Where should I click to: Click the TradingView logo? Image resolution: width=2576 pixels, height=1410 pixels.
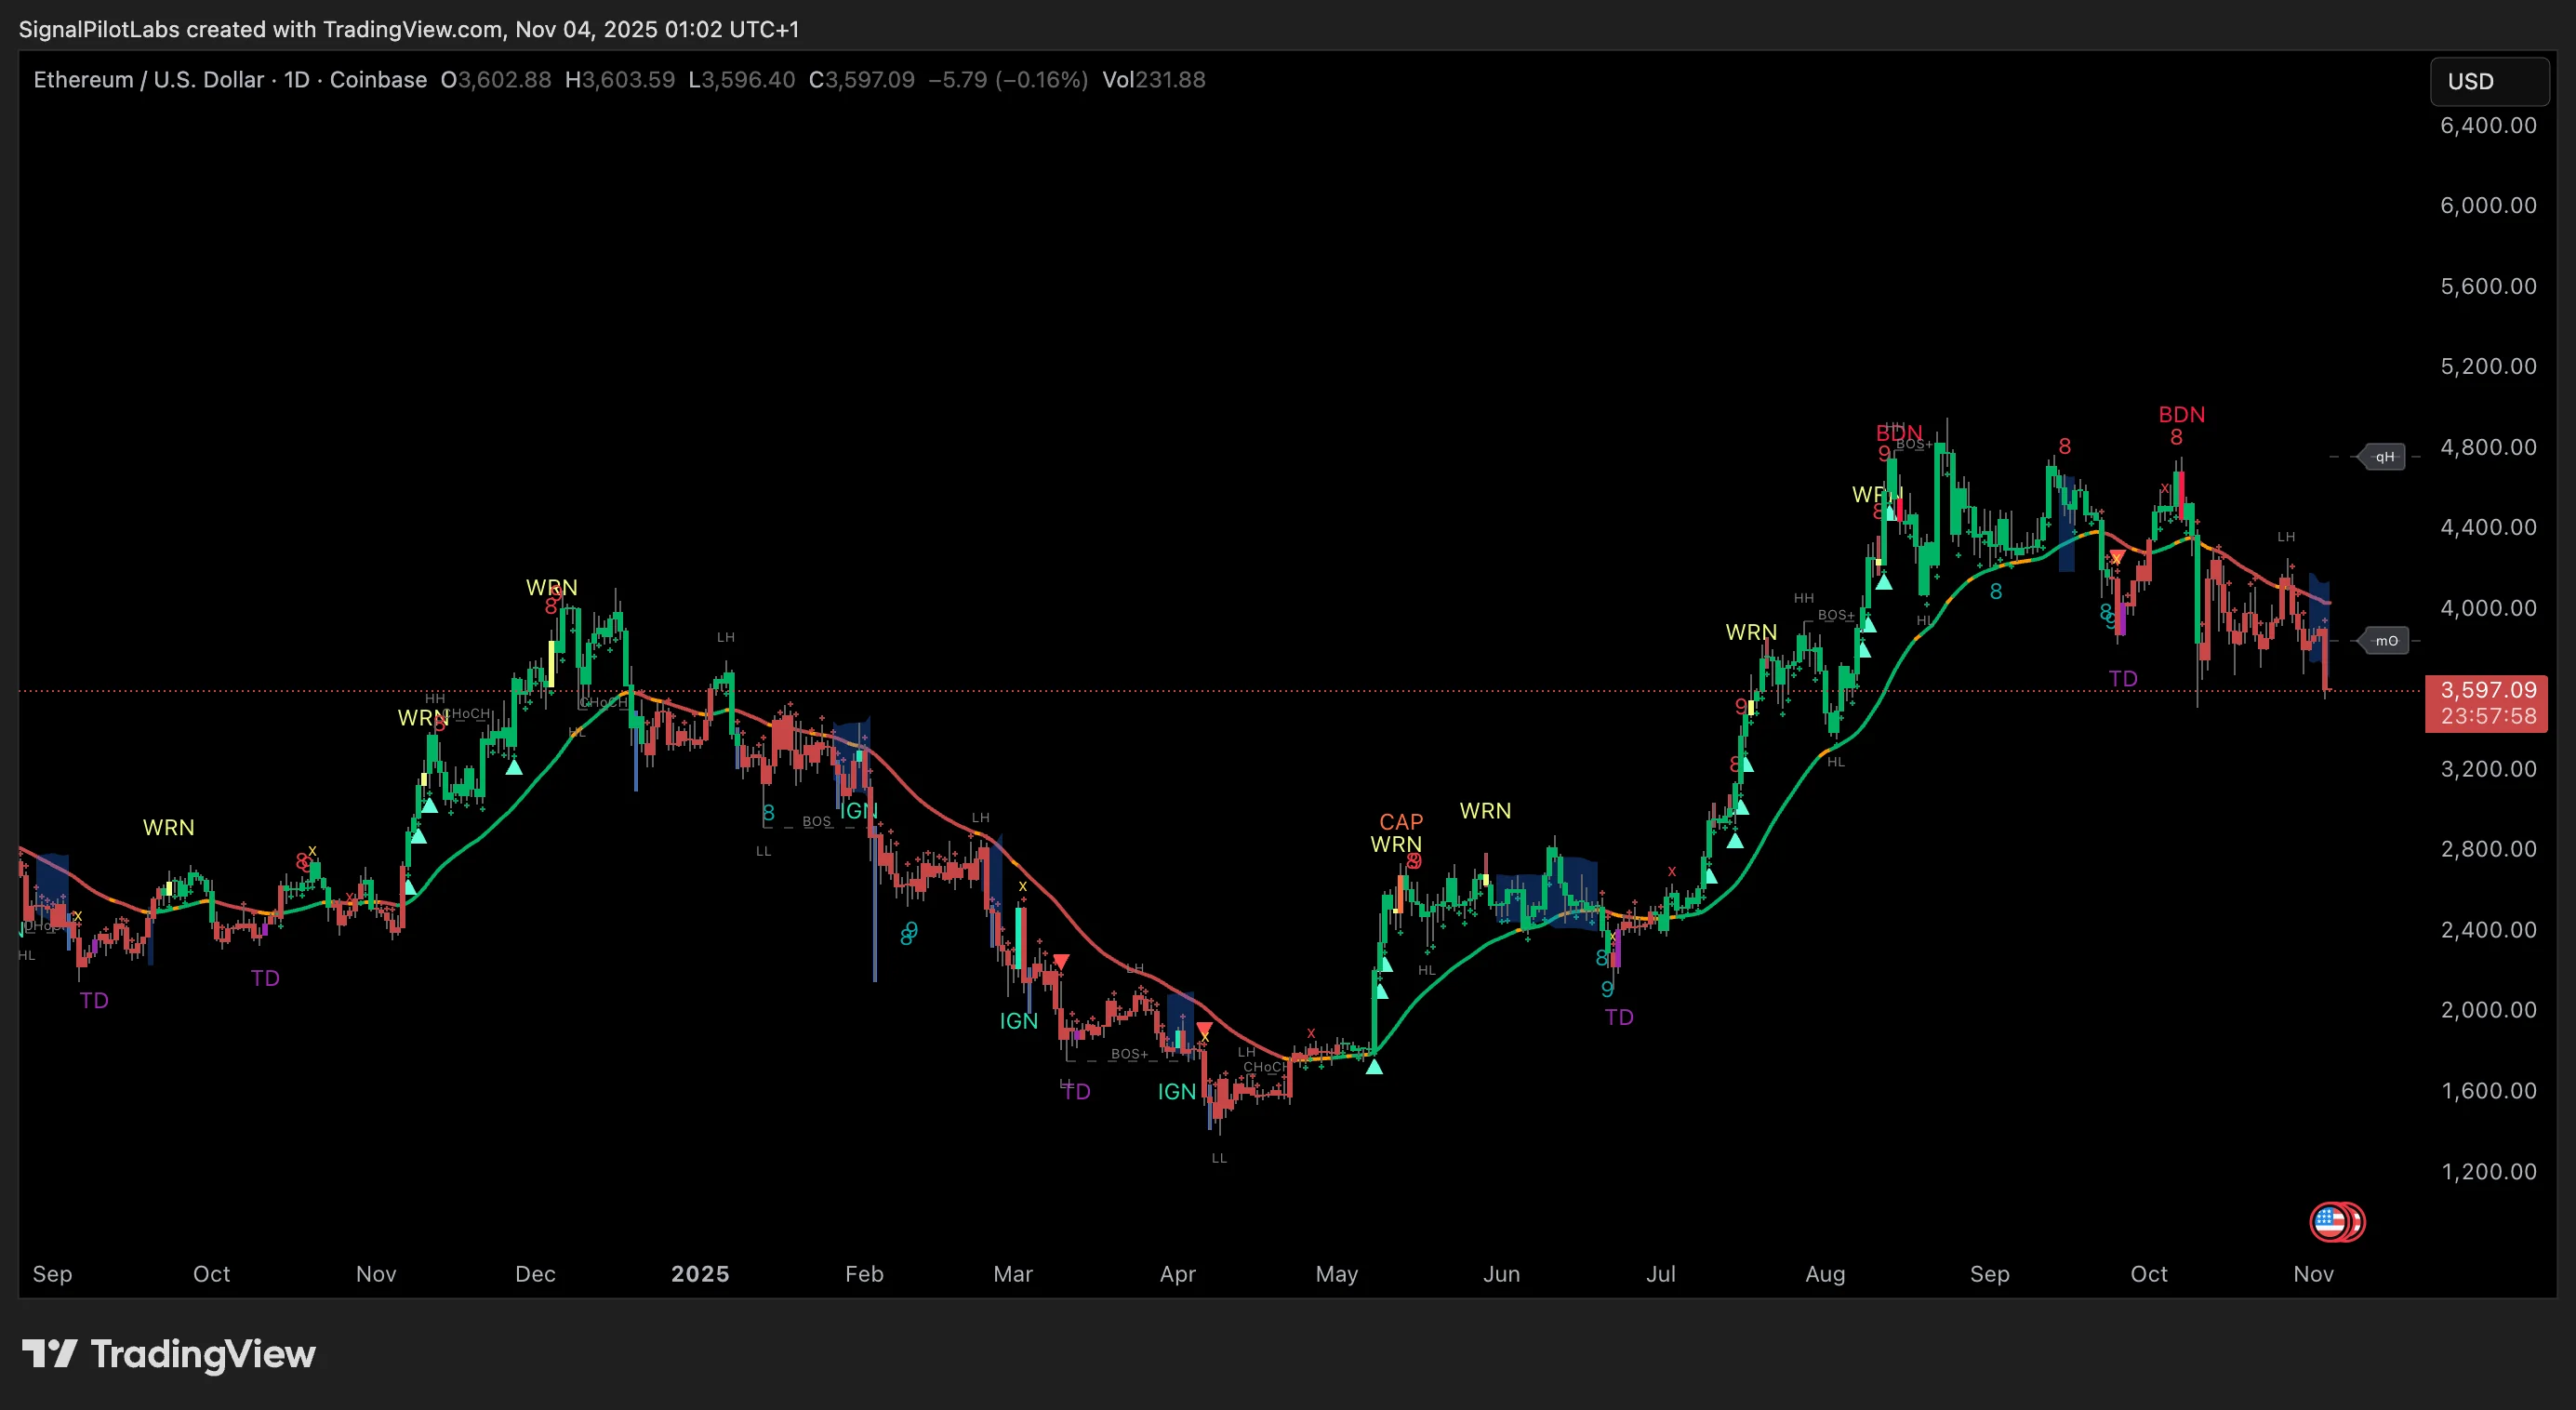coord(168,1355)
